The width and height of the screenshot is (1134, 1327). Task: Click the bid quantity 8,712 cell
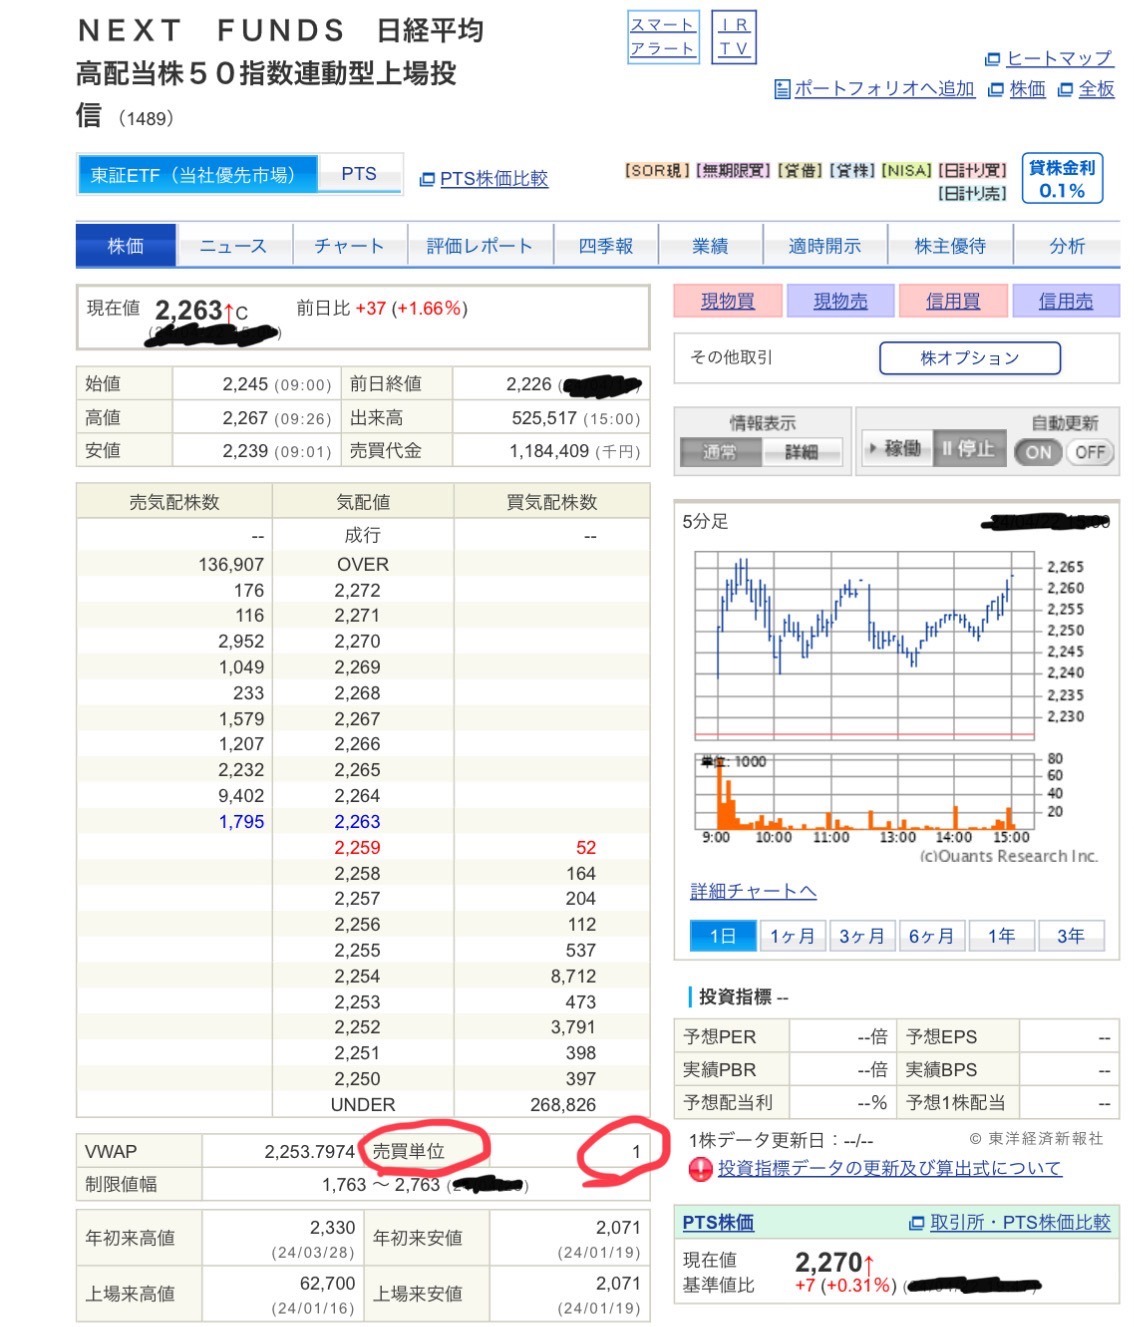[573, 976]
